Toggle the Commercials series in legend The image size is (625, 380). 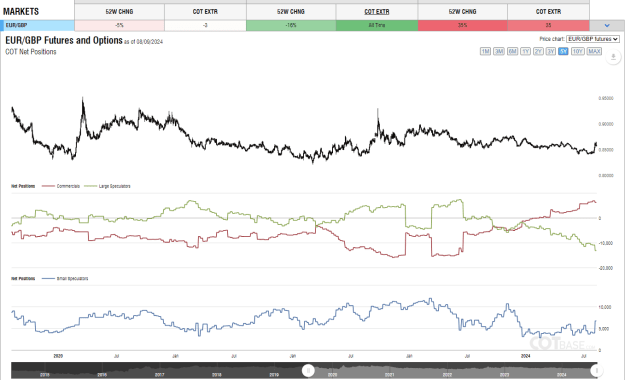point(61,186)
